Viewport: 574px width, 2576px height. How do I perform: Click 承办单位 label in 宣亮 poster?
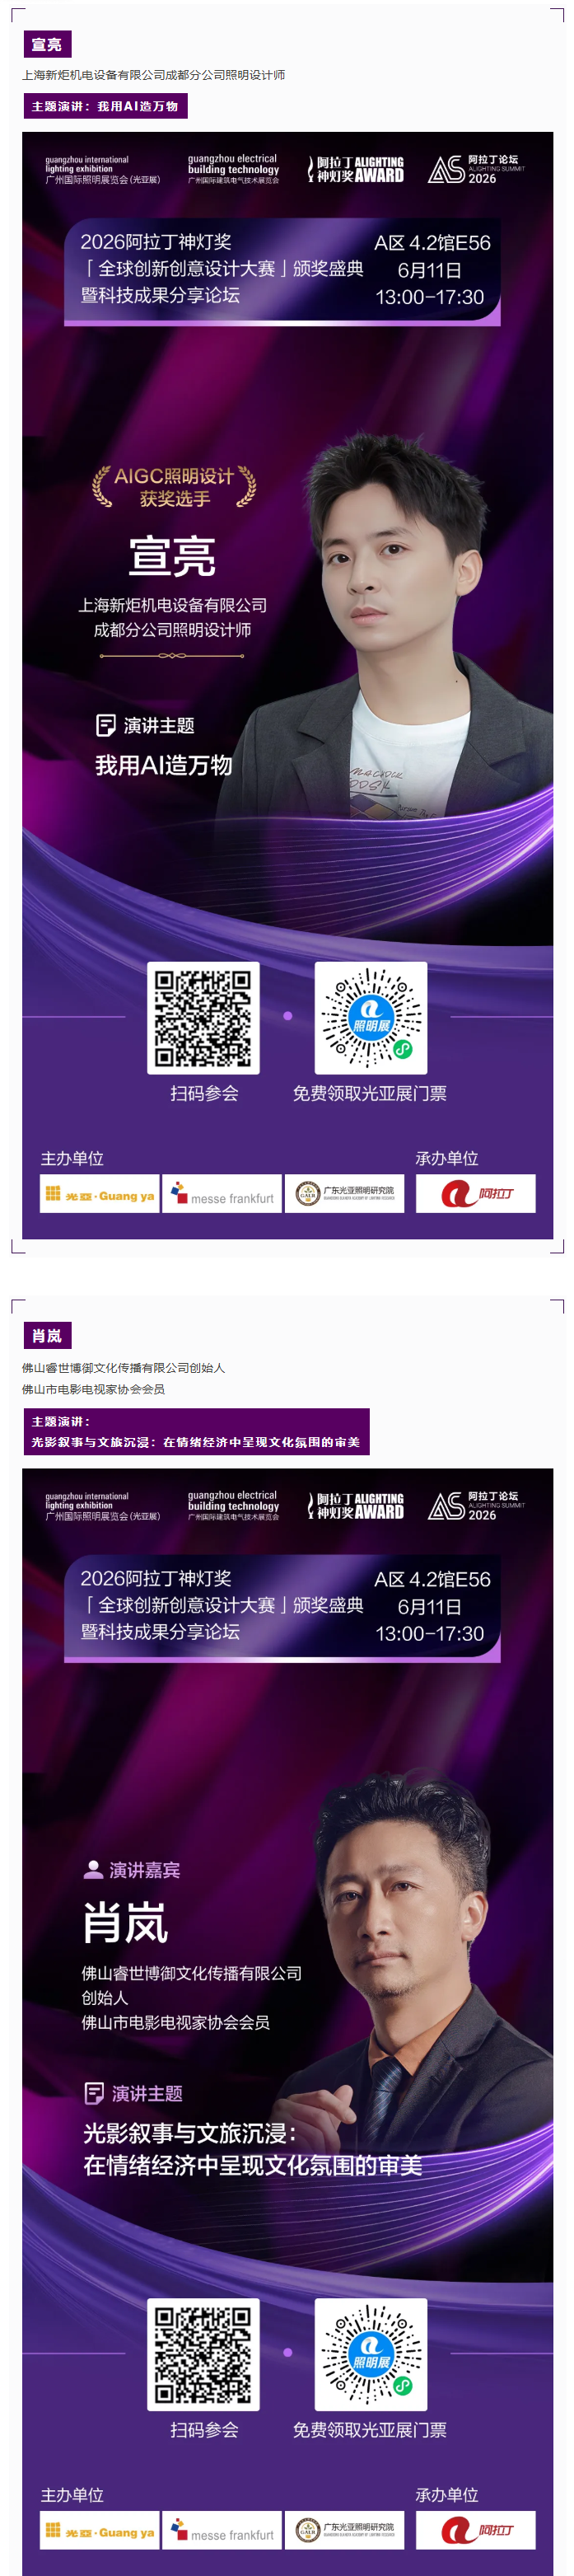[447, 1158]
